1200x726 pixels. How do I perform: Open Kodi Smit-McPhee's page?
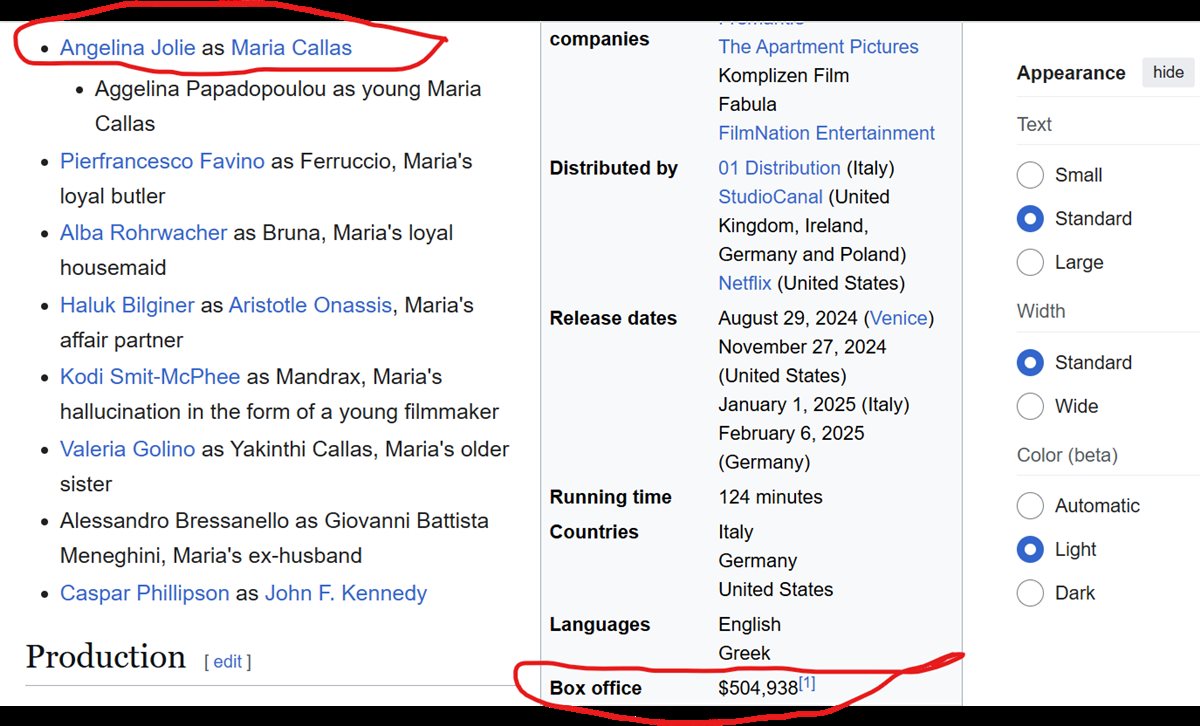point(150,377)
